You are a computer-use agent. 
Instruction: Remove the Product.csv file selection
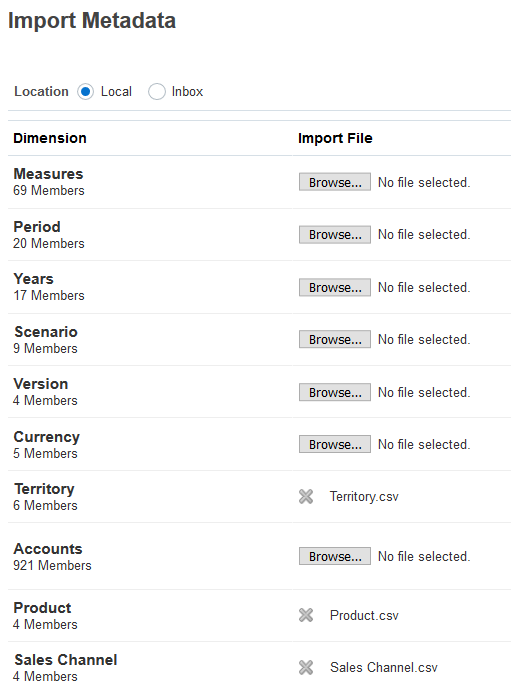point(306,615)
